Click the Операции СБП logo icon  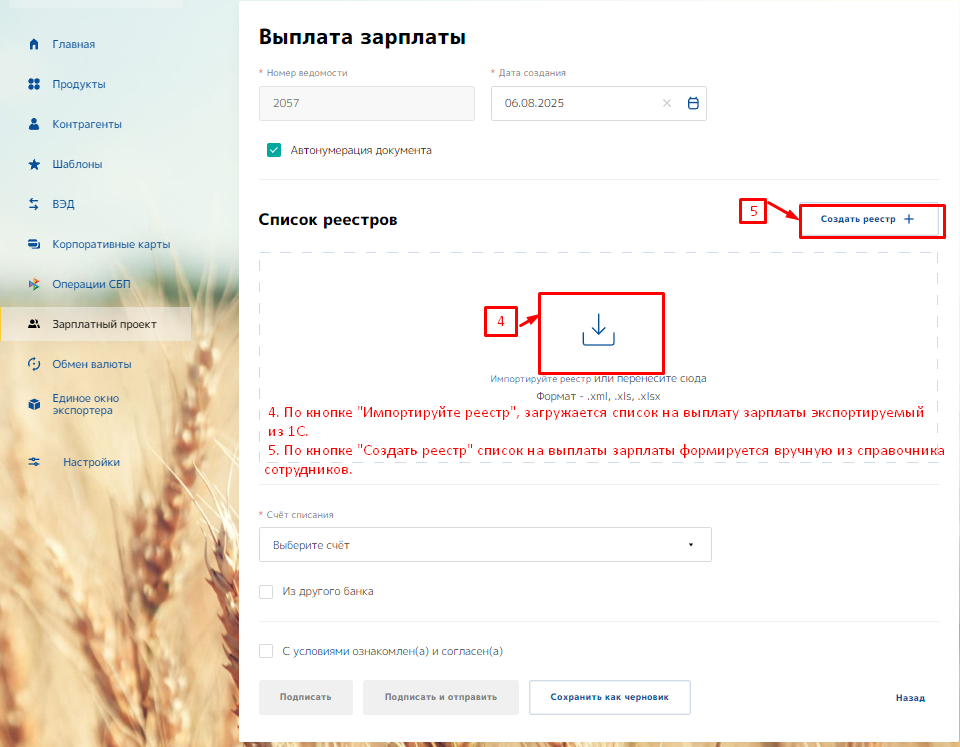click(x=34, y=284)
